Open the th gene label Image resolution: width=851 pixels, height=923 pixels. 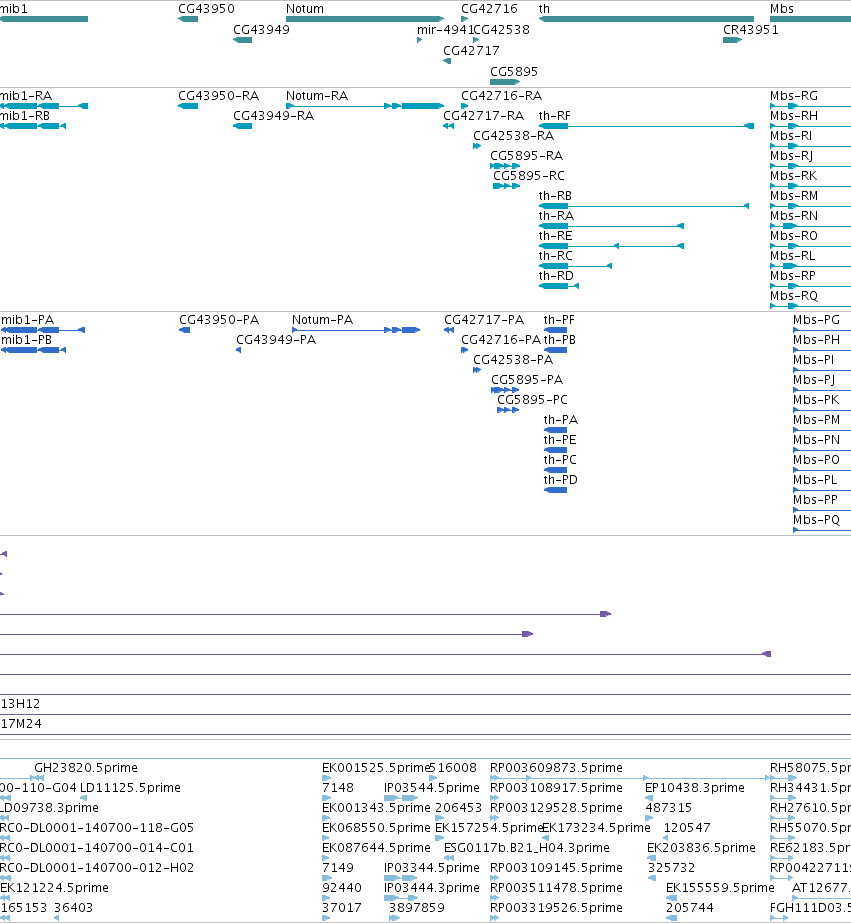click(x=544, y=9)
